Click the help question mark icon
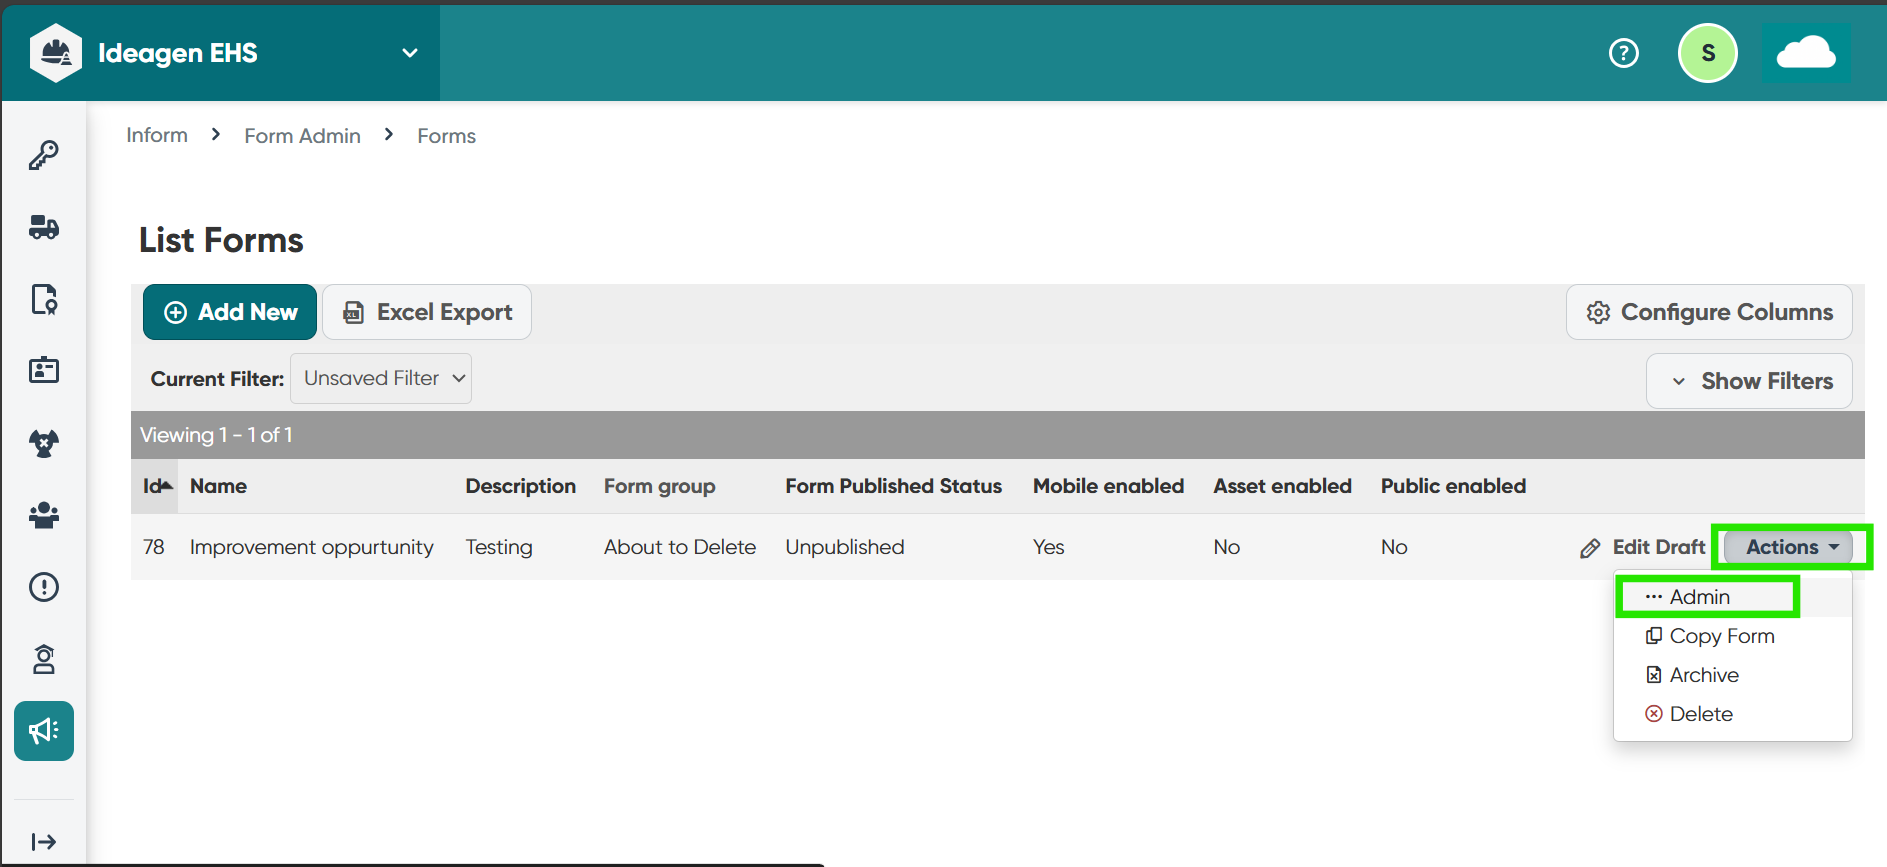The height and width of the screenshot is (867, 1887). point(1623,53)
